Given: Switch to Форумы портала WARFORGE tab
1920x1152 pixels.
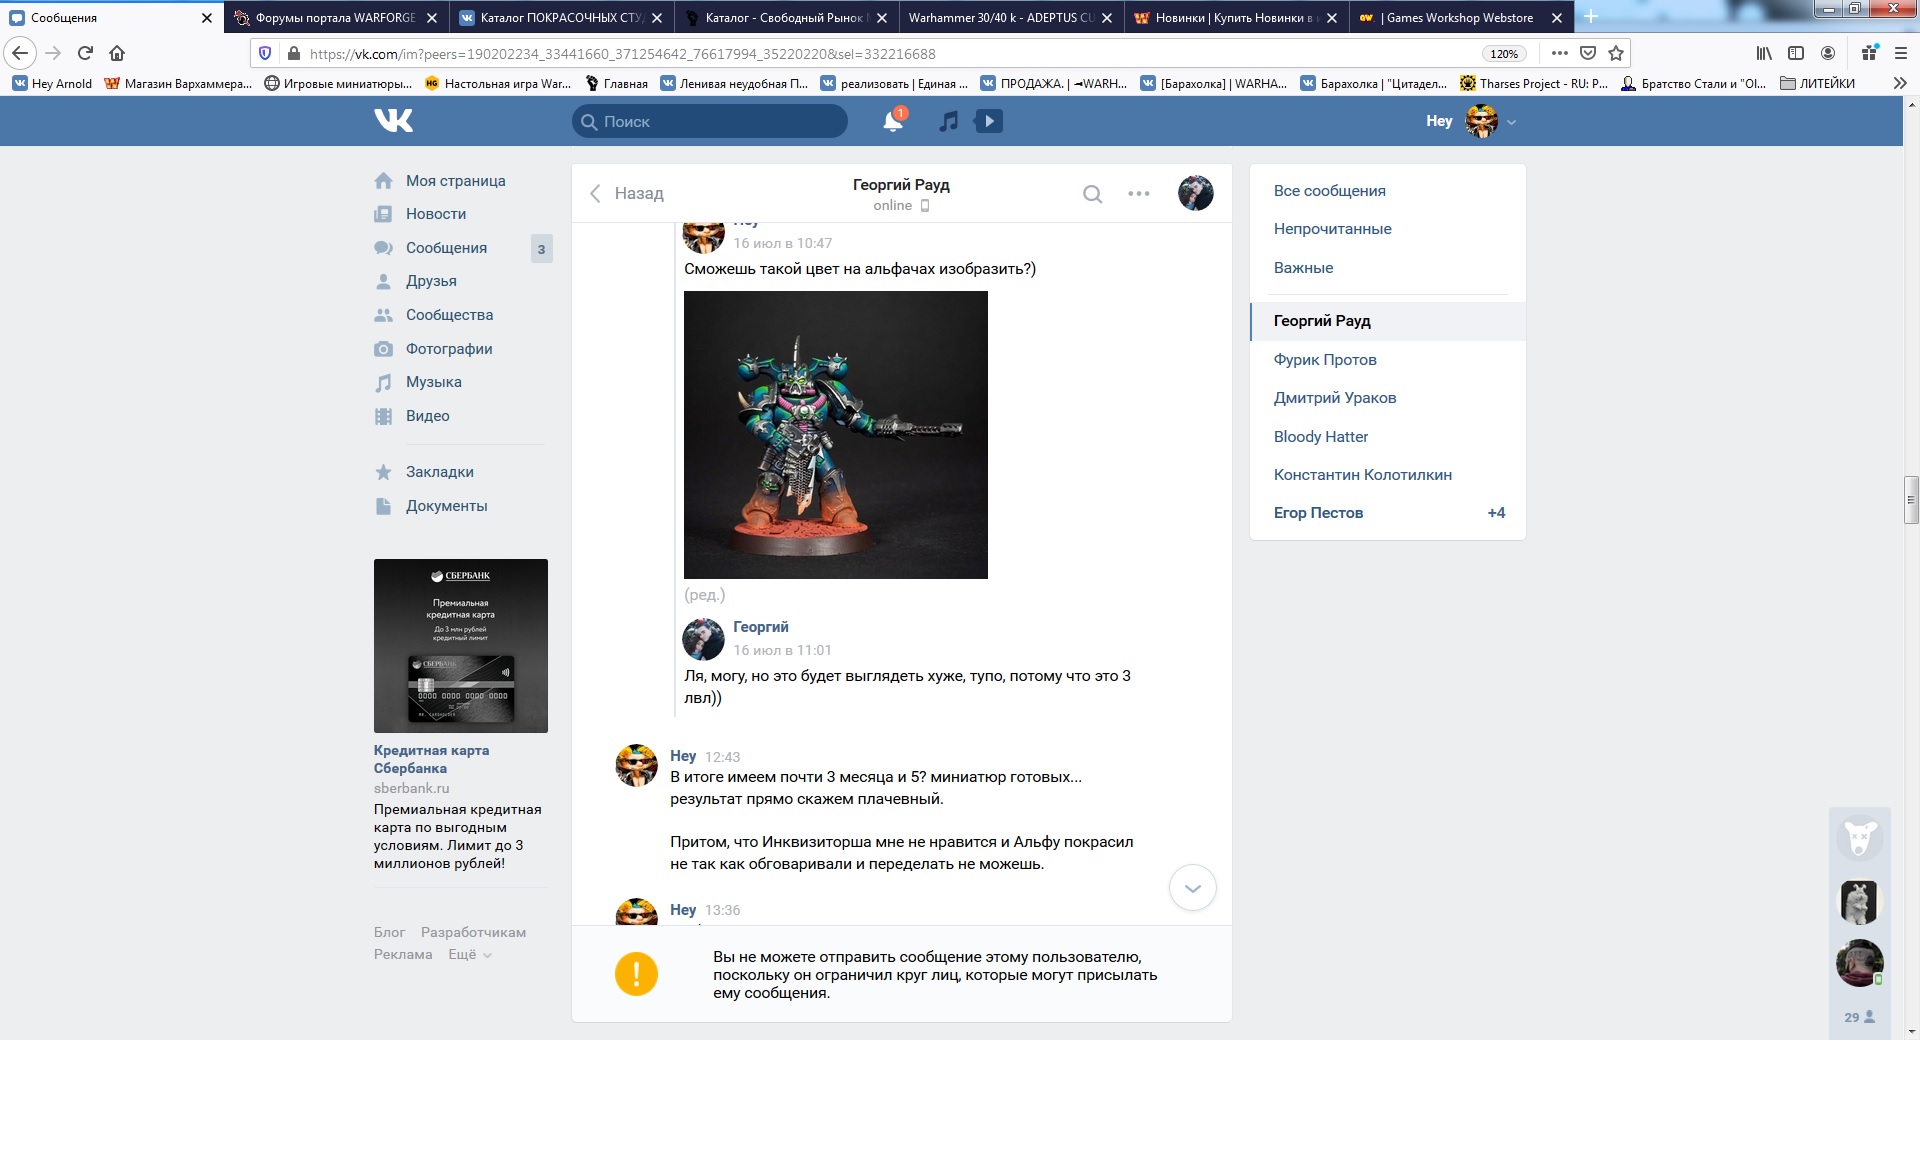Looking at the screenshot, I should point(336,17).
